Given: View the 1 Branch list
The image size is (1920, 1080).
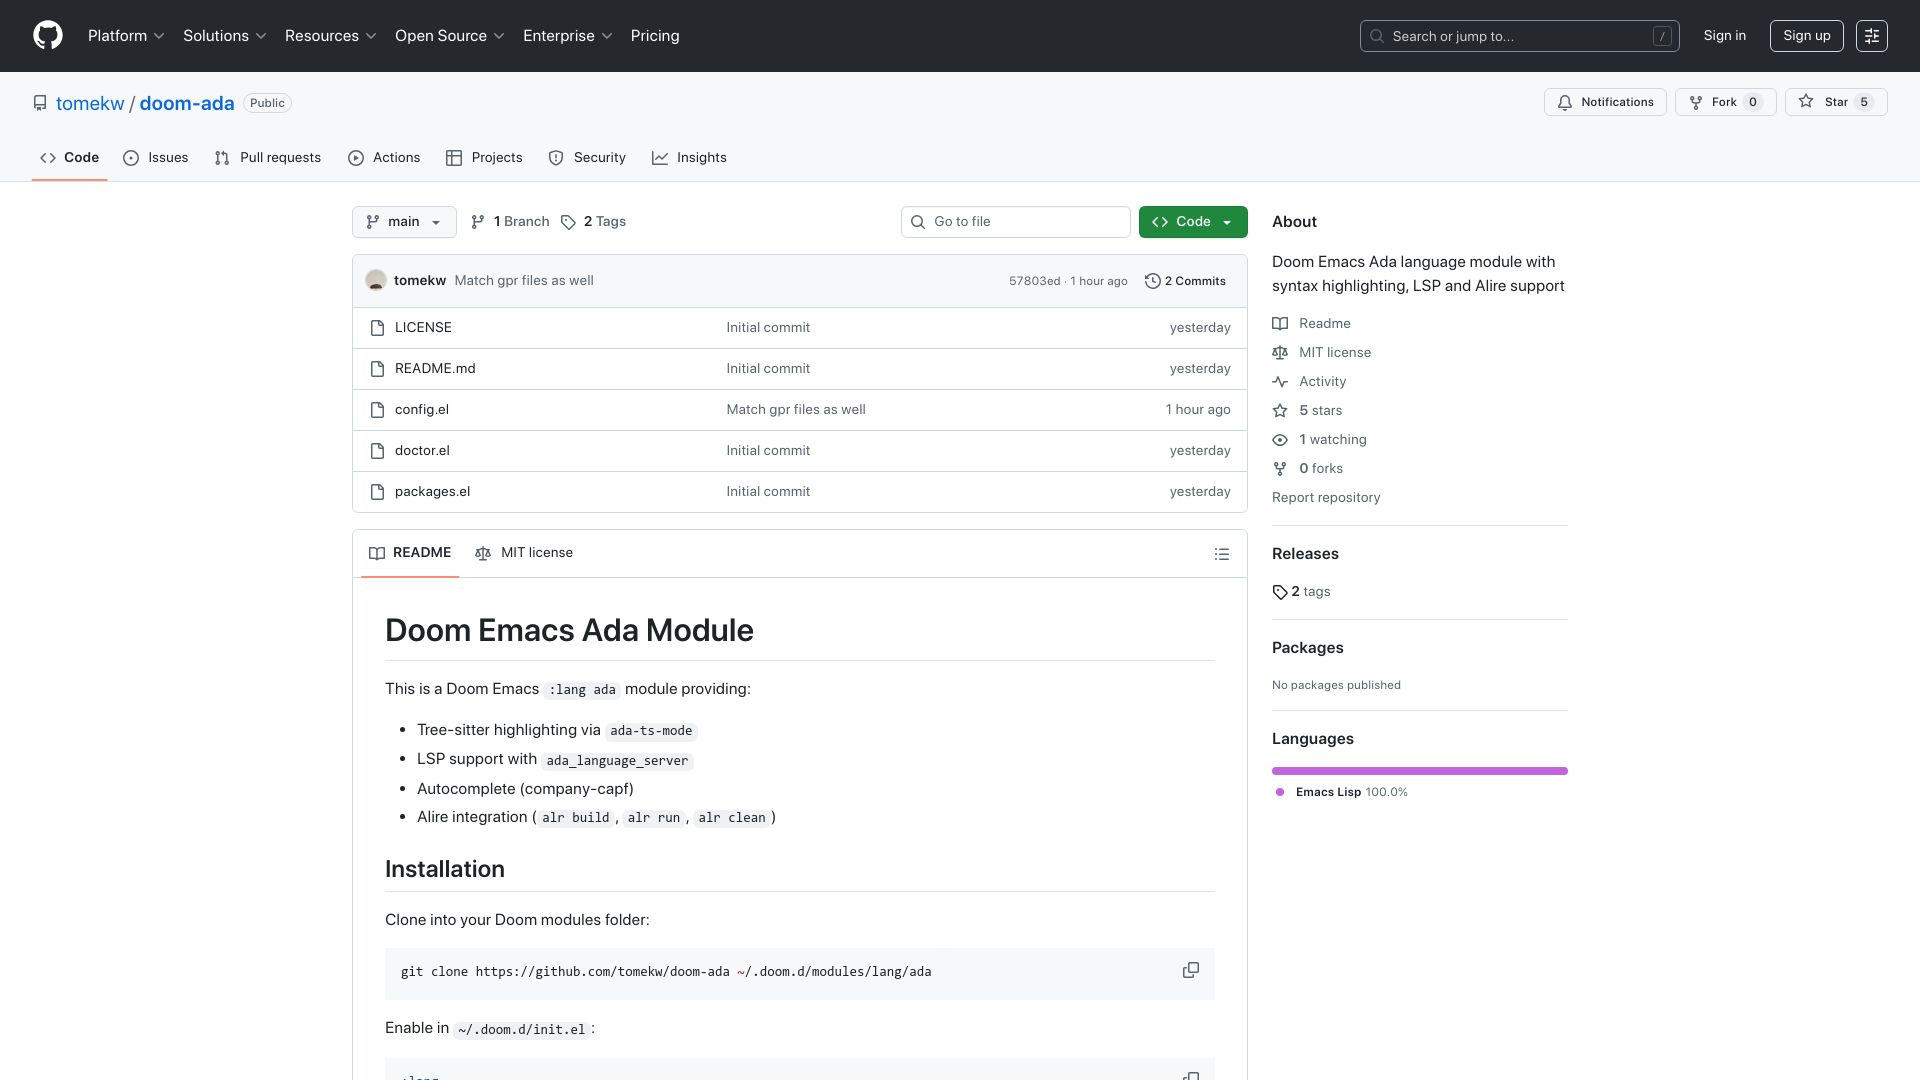Looking at the screenshot, I should click(x=510, y=222).
